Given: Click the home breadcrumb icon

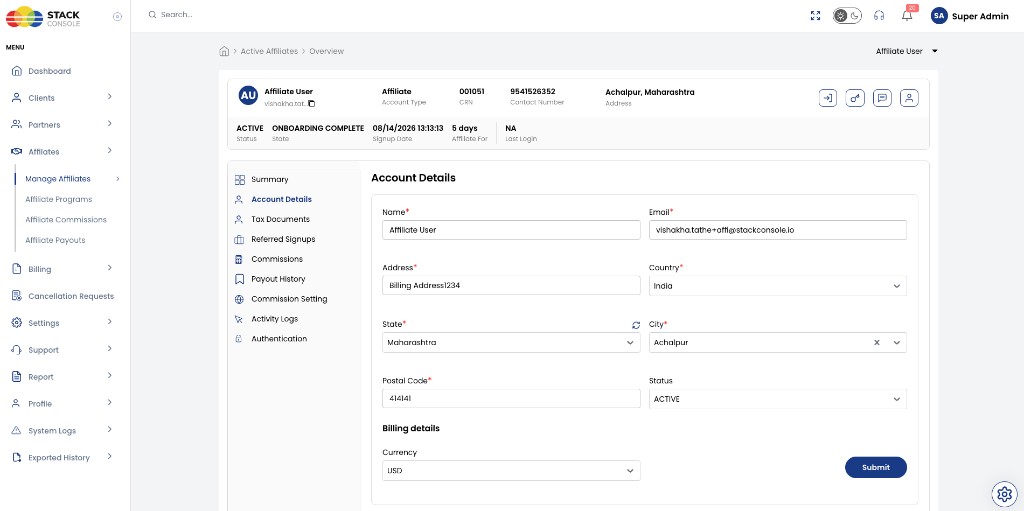Looking at the screenshot, I should pyautogui.click(x=224, y=51).
